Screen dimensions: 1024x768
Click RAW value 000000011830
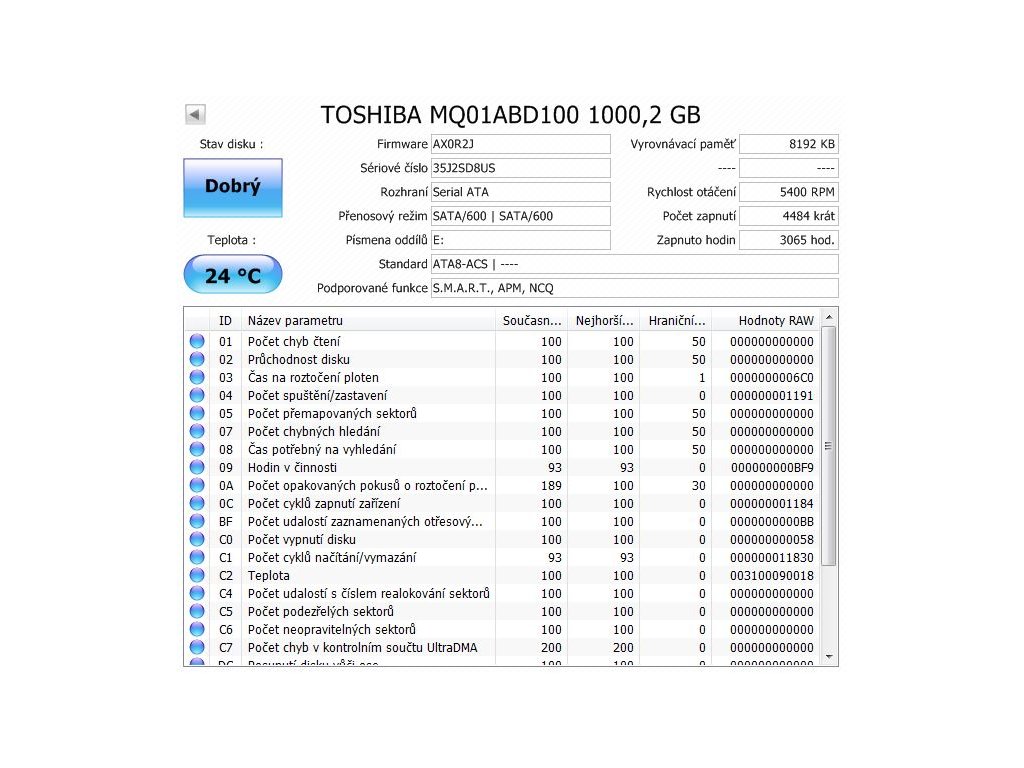tap(772, 558)
